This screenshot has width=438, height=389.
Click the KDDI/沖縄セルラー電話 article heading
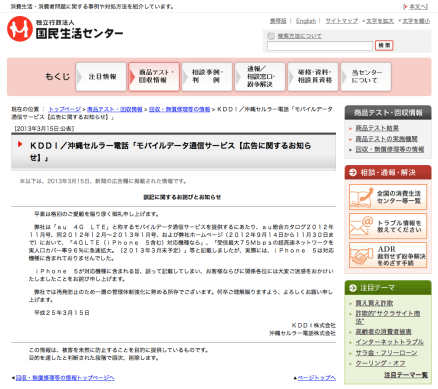pyautogui.click(x=170, y=151)
